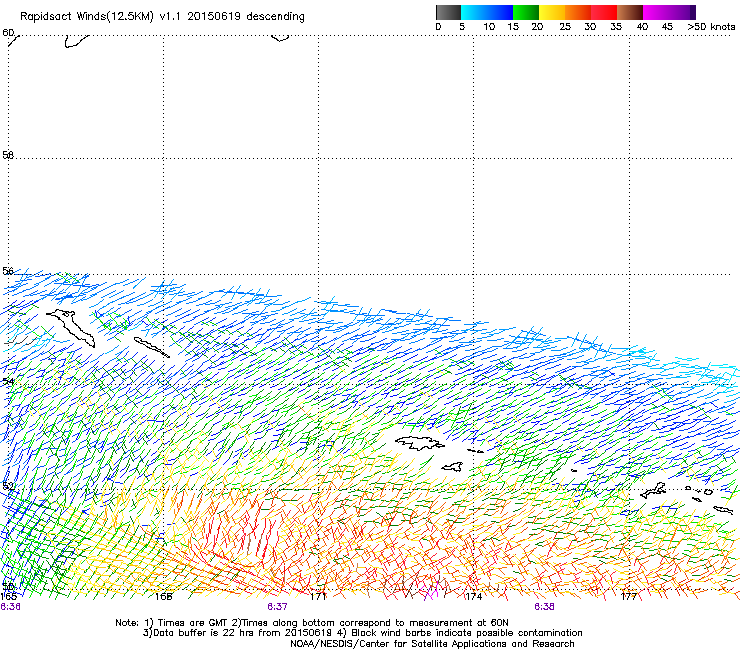Click the longitude label '177'
The width and height of the screenshot is (740, 650).
pyautogui.click(x=629, y=596)
